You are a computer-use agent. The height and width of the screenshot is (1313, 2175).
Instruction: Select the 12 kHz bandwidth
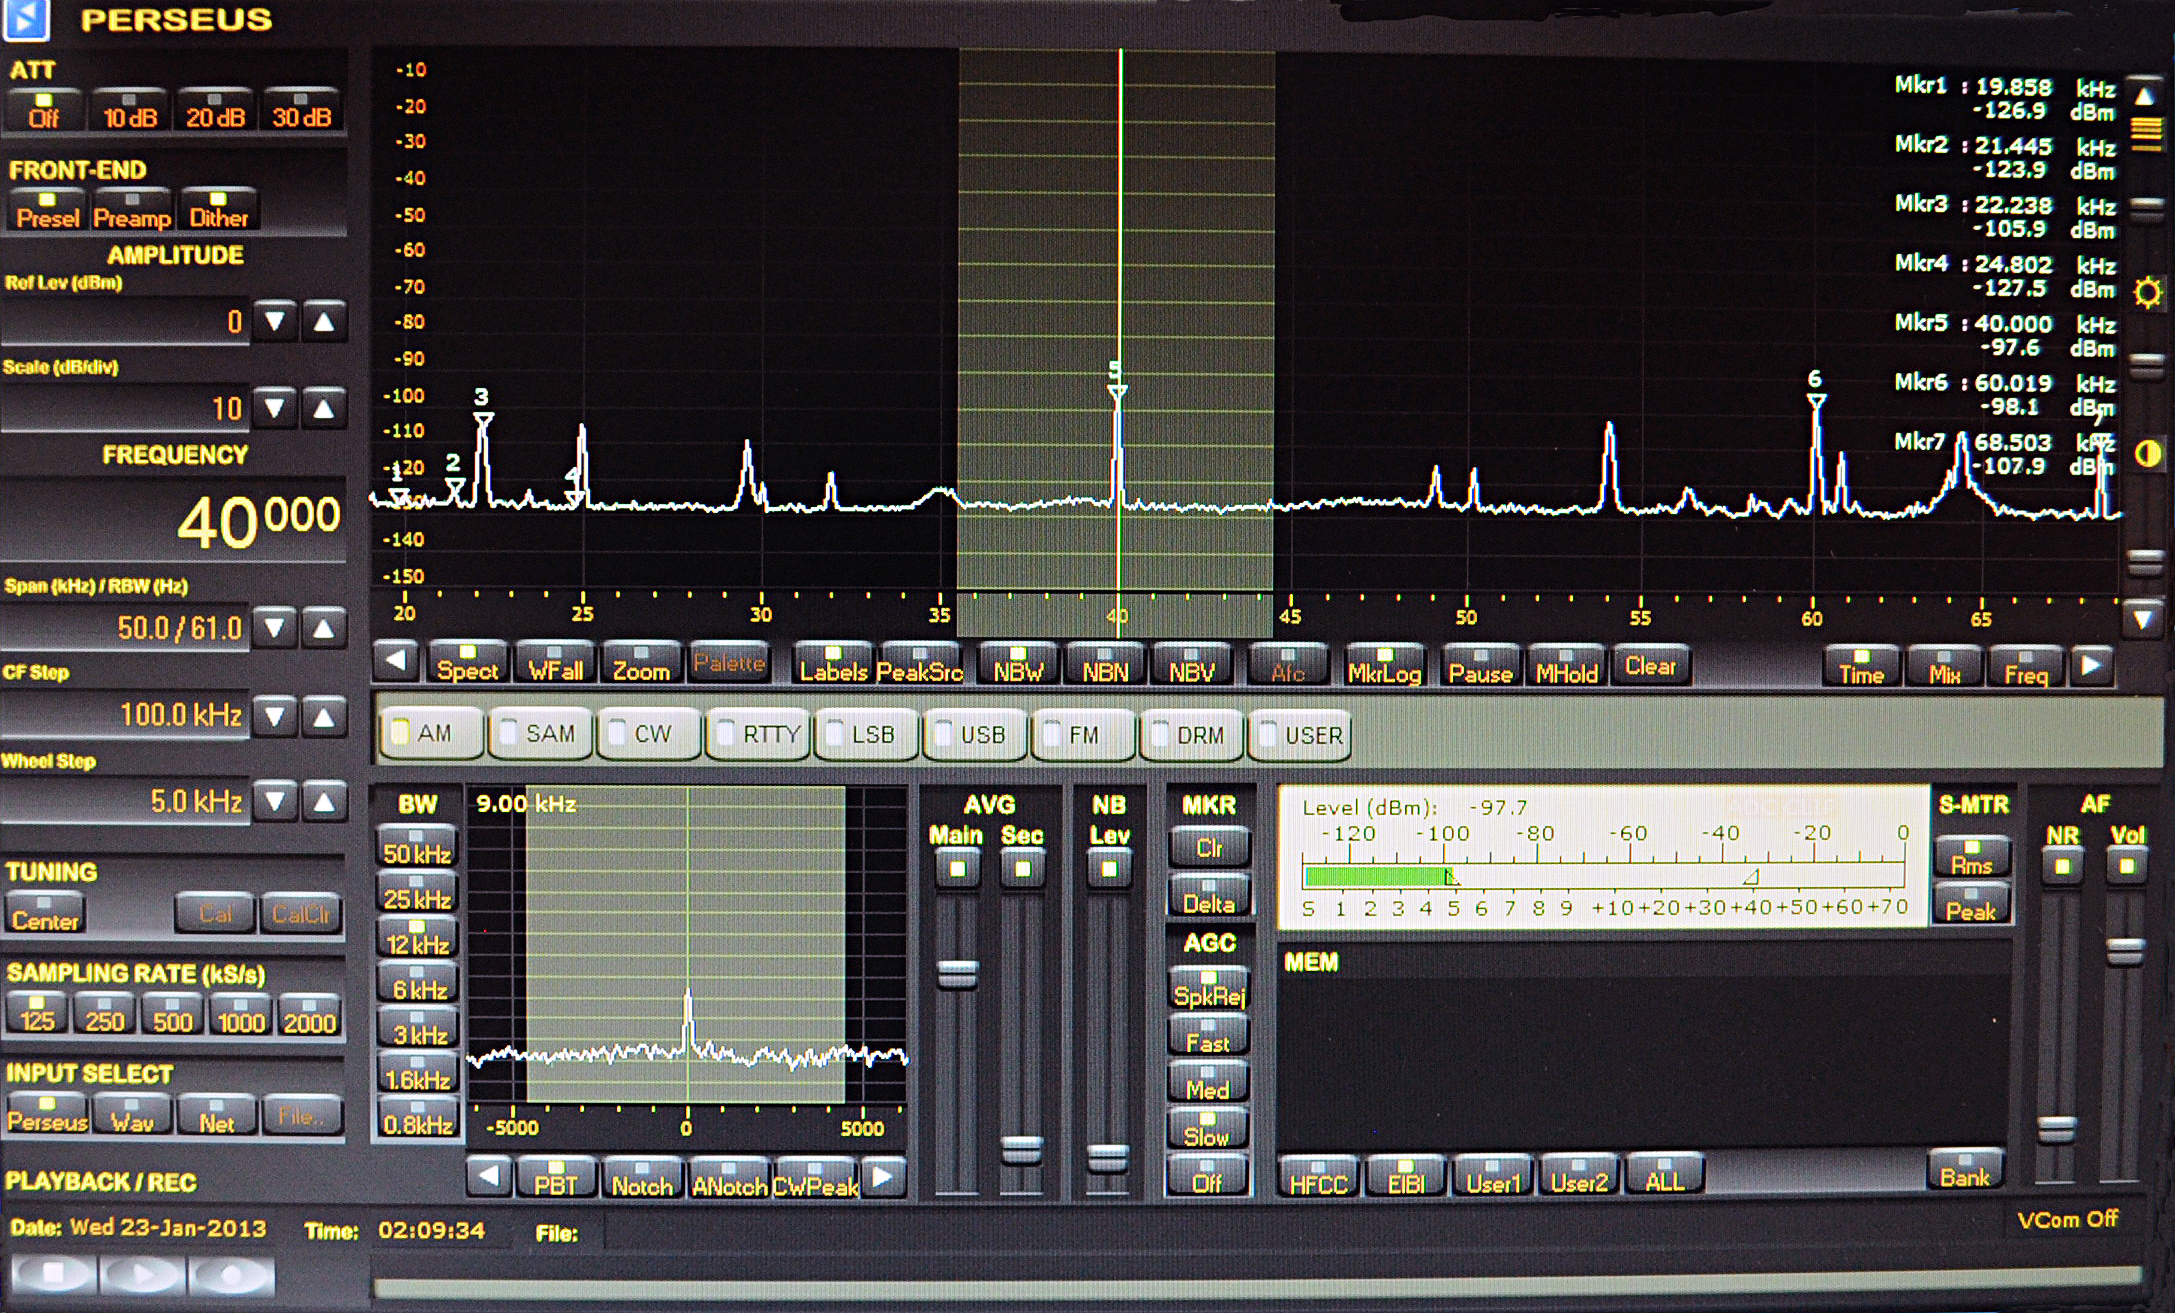[x=417, y=938]
